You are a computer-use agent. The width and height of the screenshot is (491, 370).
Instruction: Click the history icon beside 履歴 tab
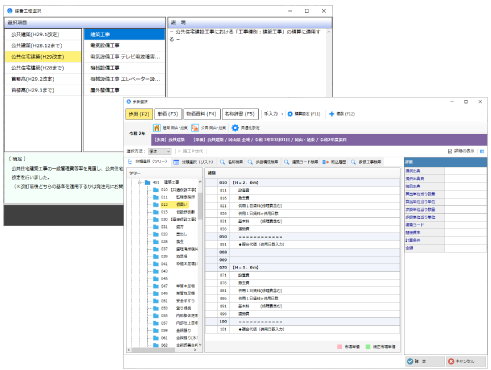pyautogui.click(x=325, y=162)
